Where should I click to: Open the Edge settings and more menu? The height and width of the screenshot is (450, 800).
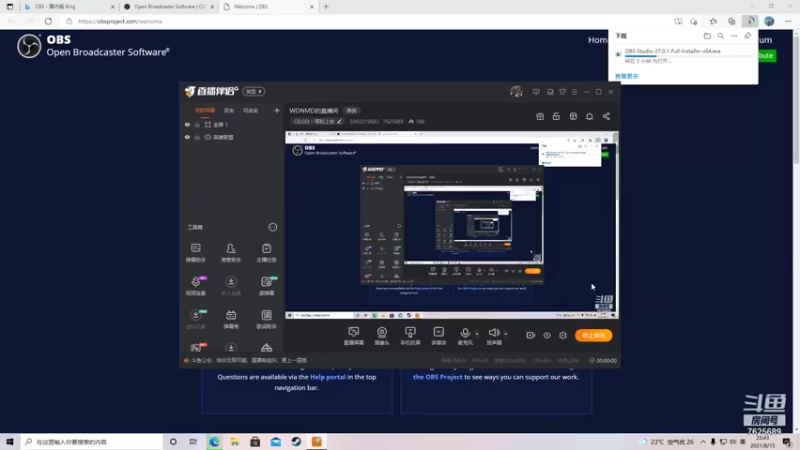[788, 21]
